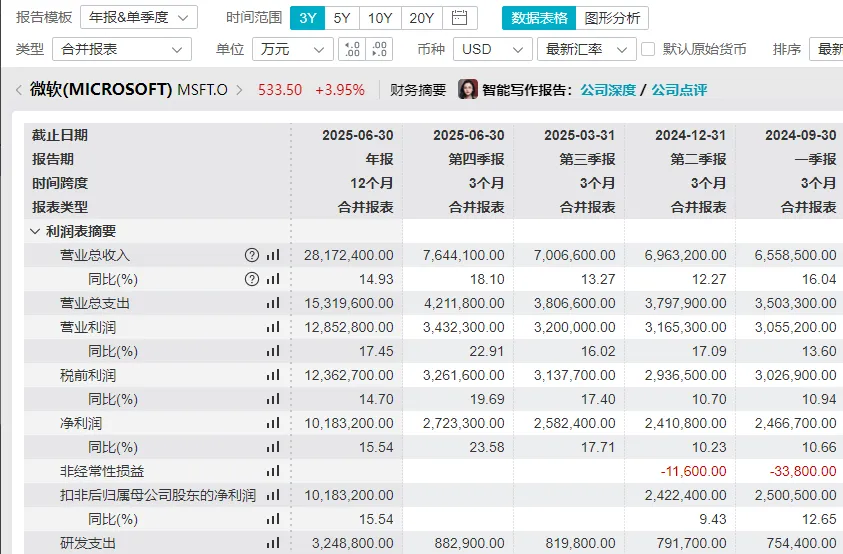The image size is (843, 554).
Task: Click help question mark for 营业总收入 同比
Action: pos(252,279)
